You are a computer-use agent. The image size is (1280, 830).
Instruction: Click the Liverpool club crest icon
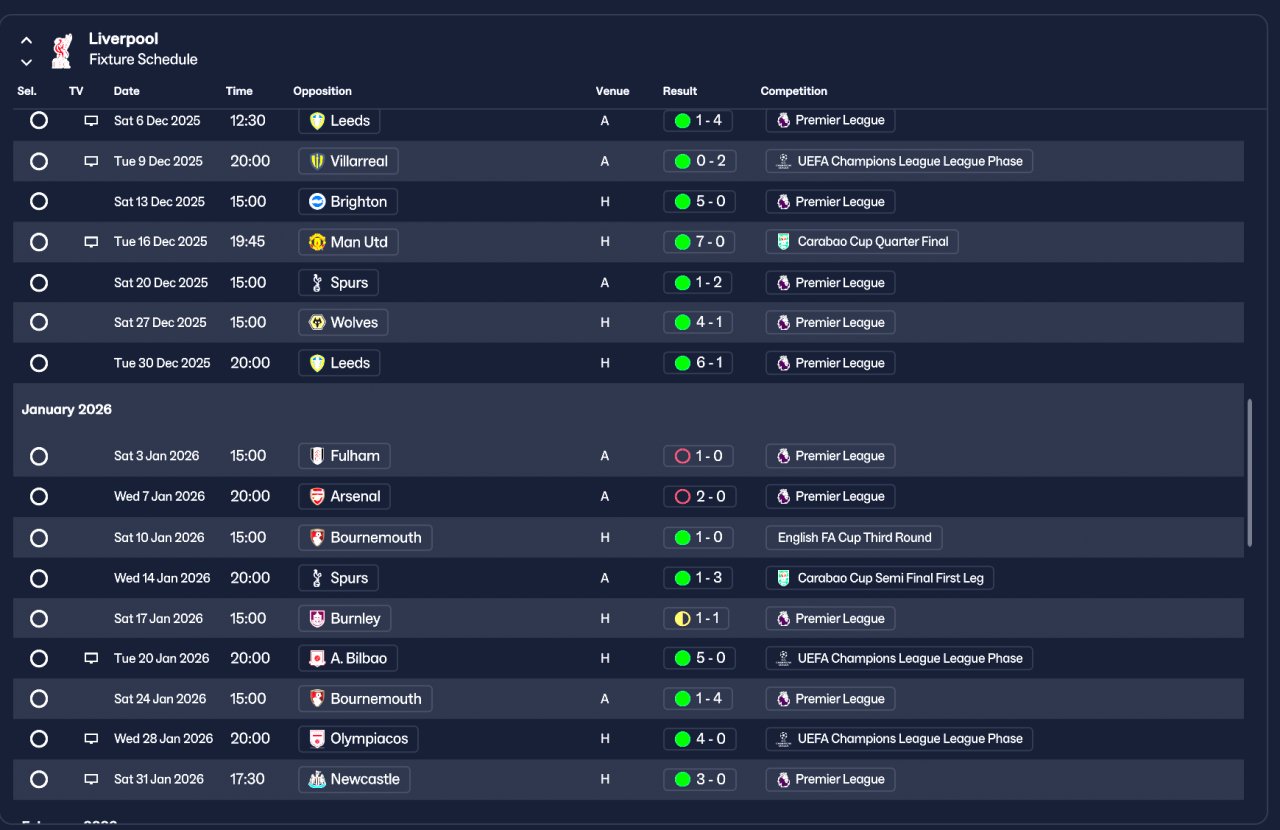[x=62, y=50]
